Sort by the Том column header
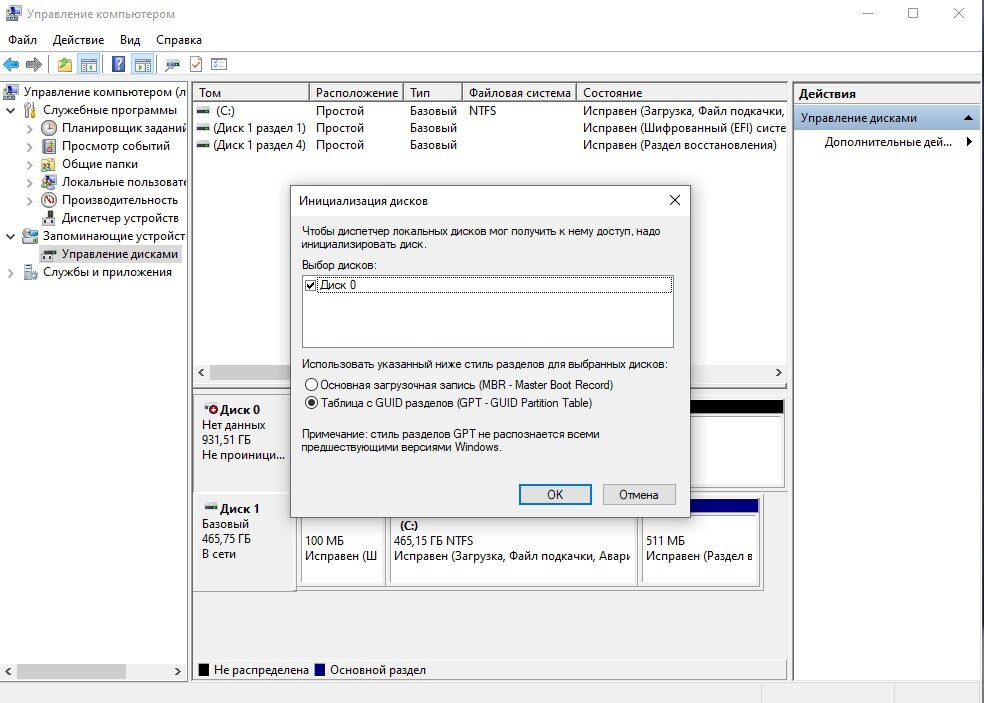The width and height of the screenshot is (984, 703). [x=251, y=92]
